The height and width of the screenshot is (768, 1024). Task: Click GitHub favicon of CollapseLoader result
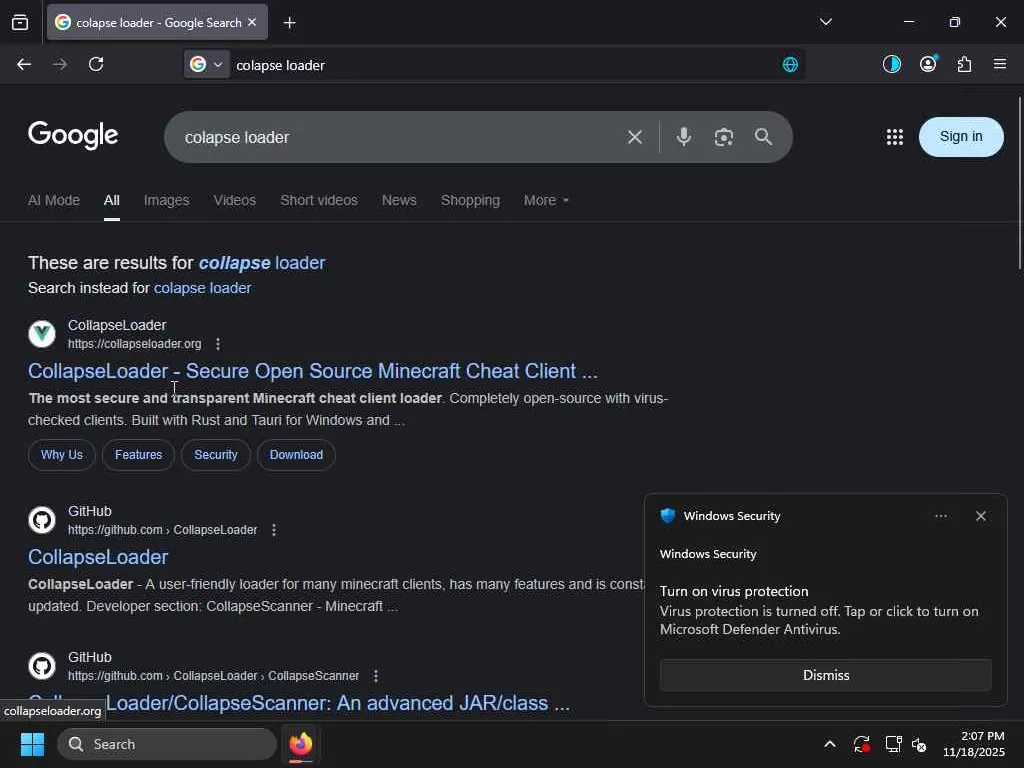click(x=42, y=520)
